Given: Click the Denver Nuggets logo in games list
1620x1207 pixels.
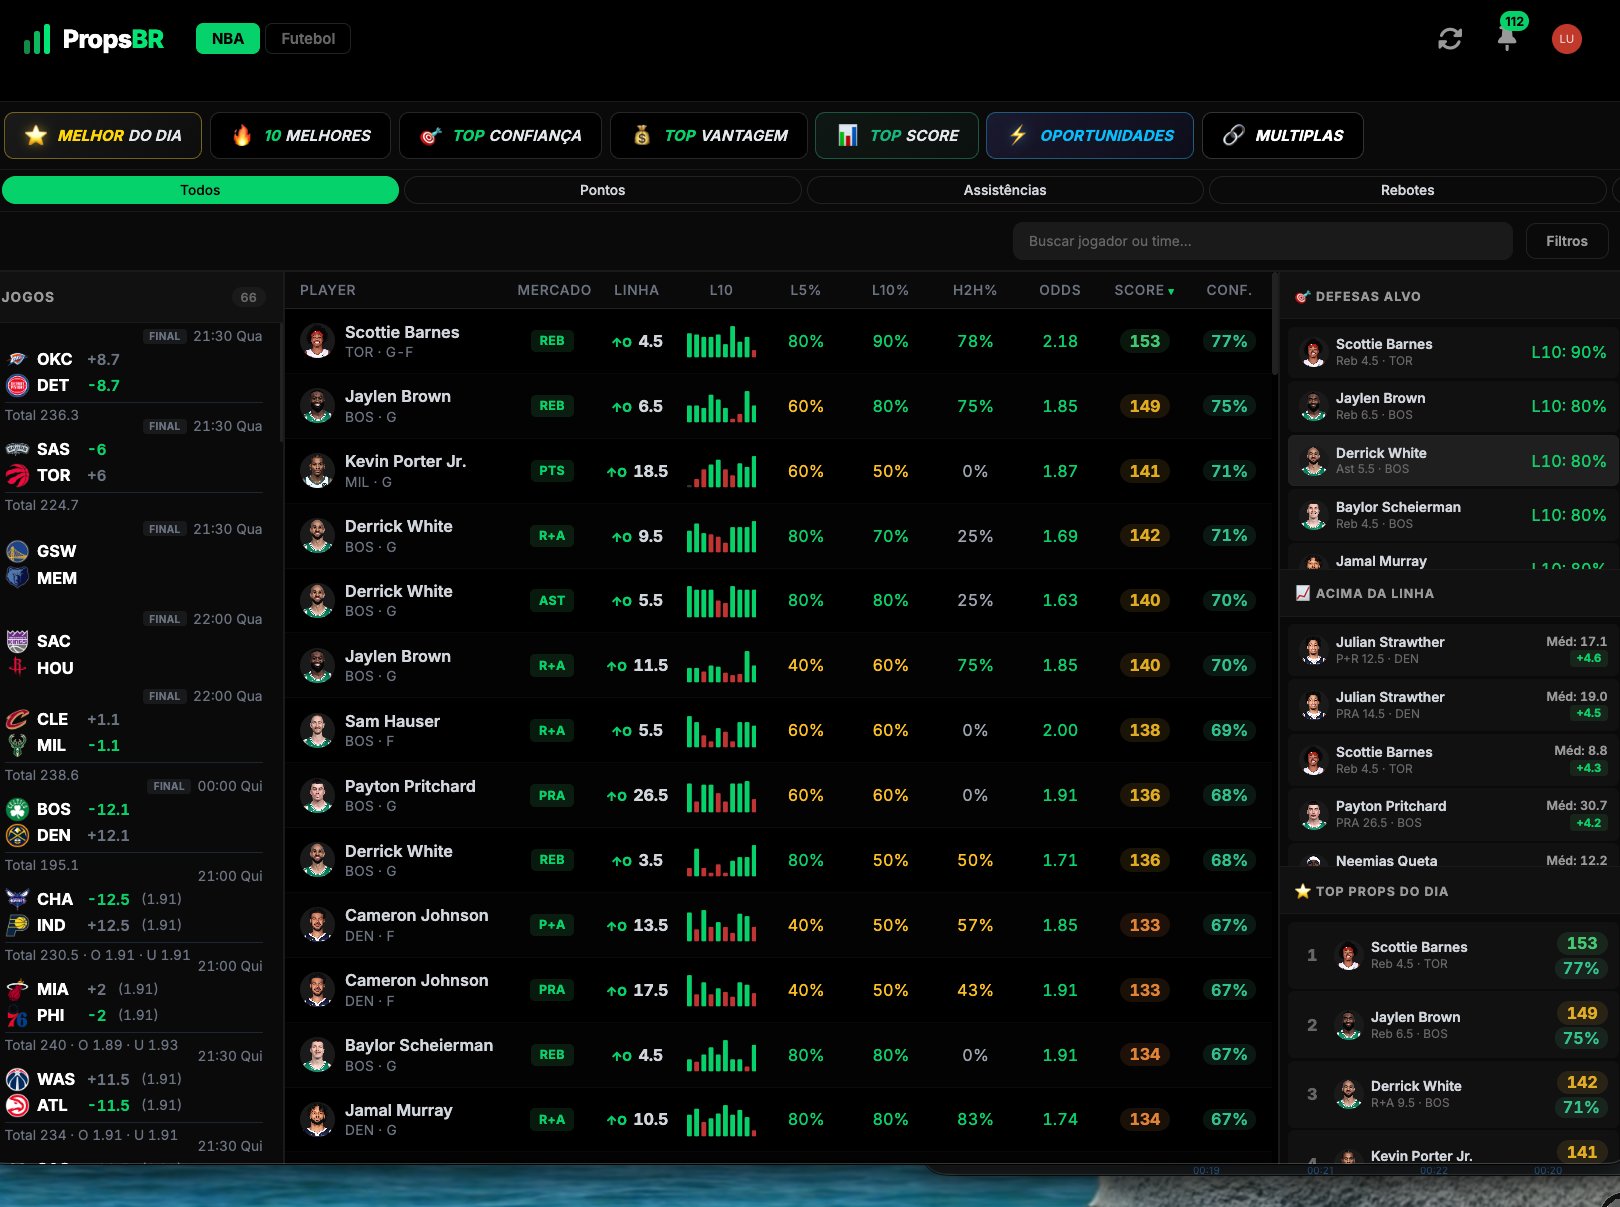Looking at the screenshot, I should pyautogui.click(x=17, y=835).
